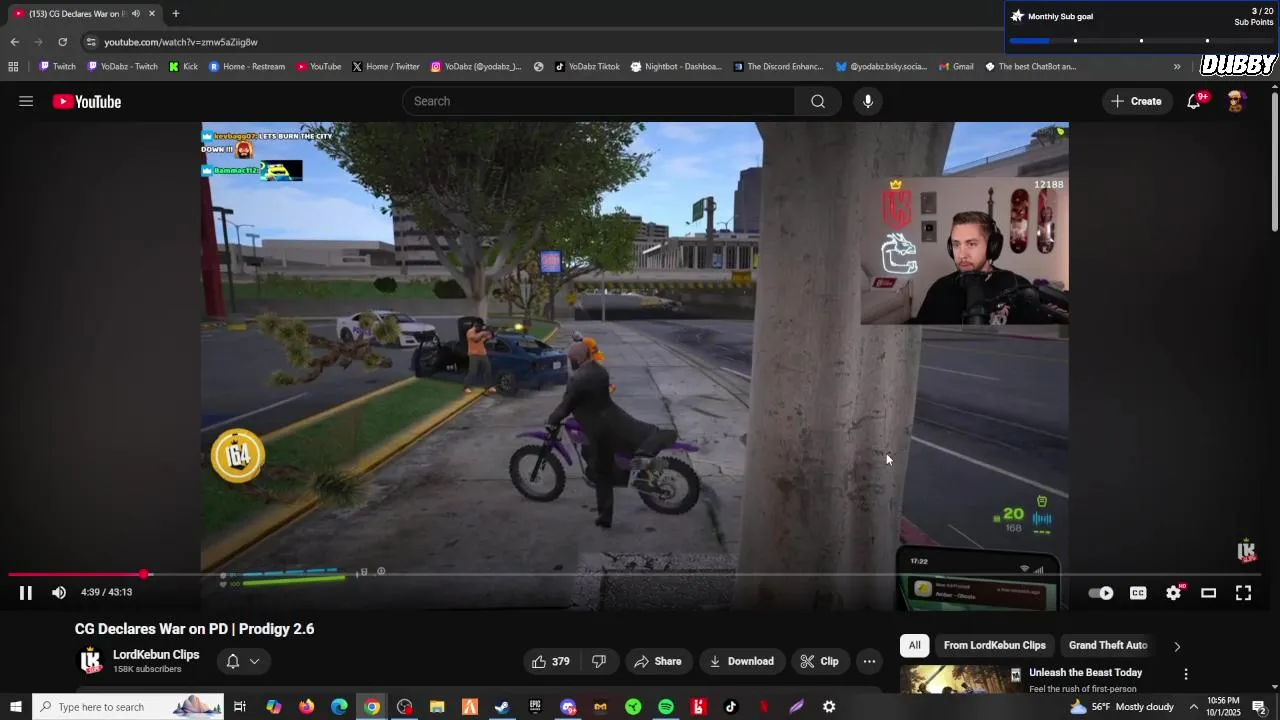1280x720 pixels.
Task: Open Twitch bookmark
Action: tap(57, 67)
